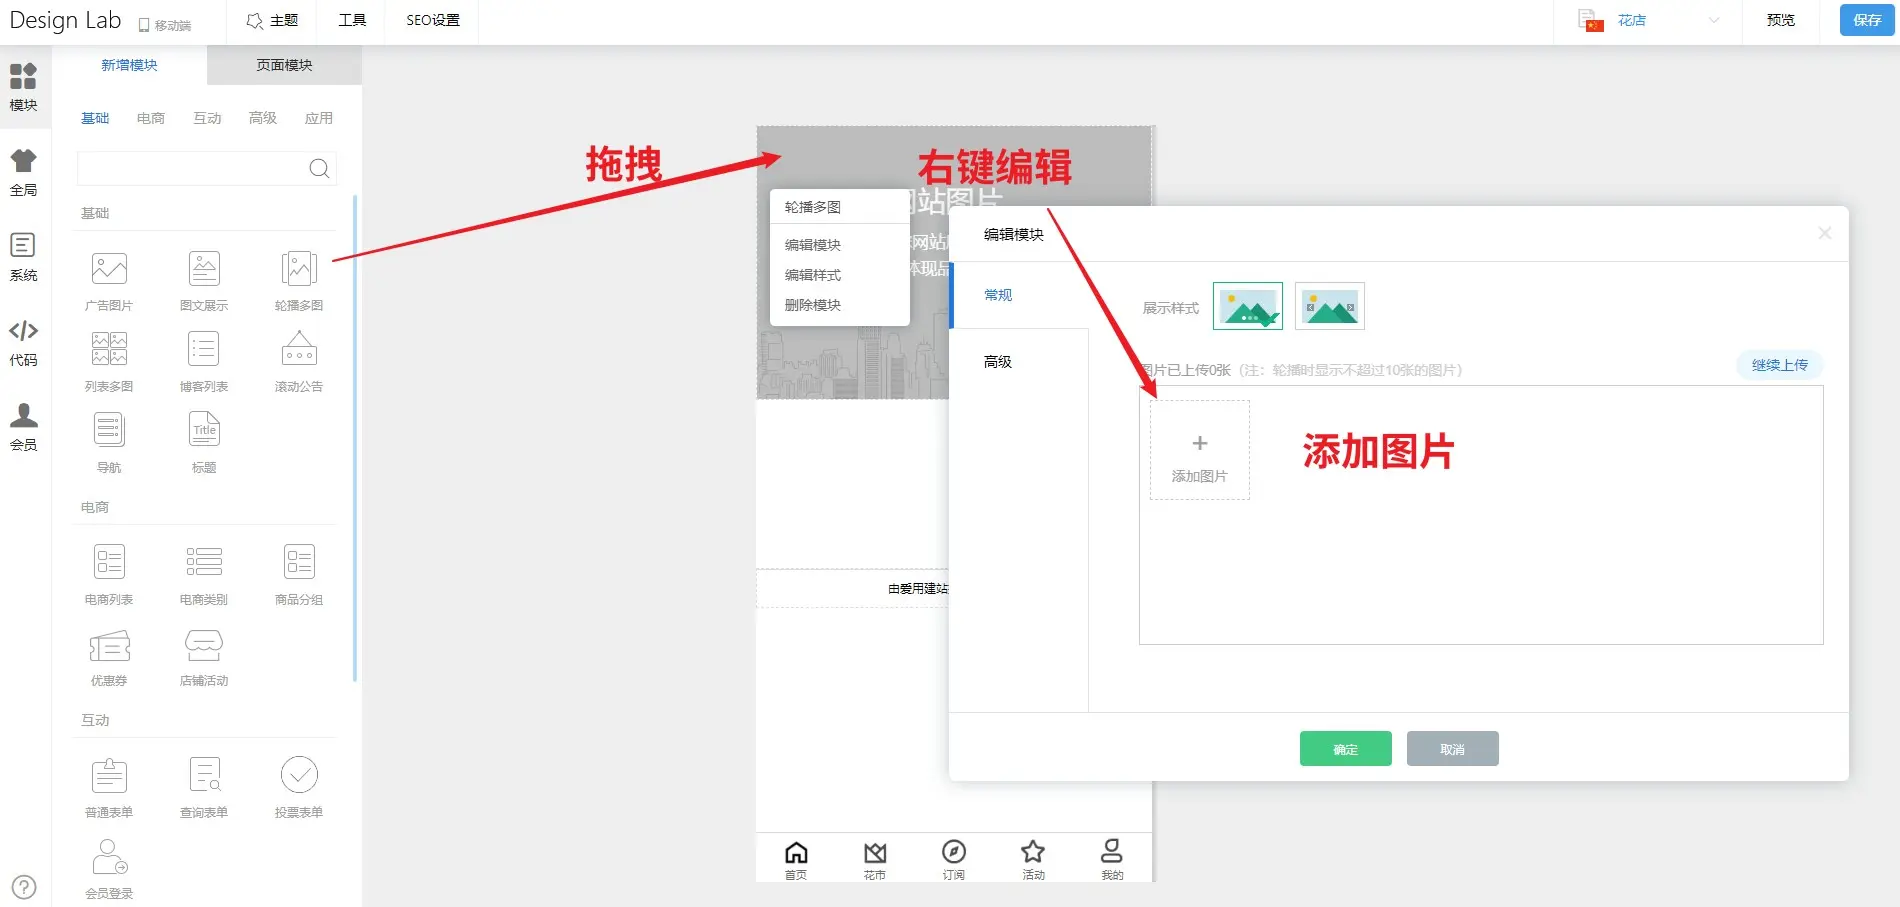Viewport: 1900px width, 907px height.
Task: Choose the second 展示样式 display style option
Action: pyautogui.click(x=1329, y=306)
